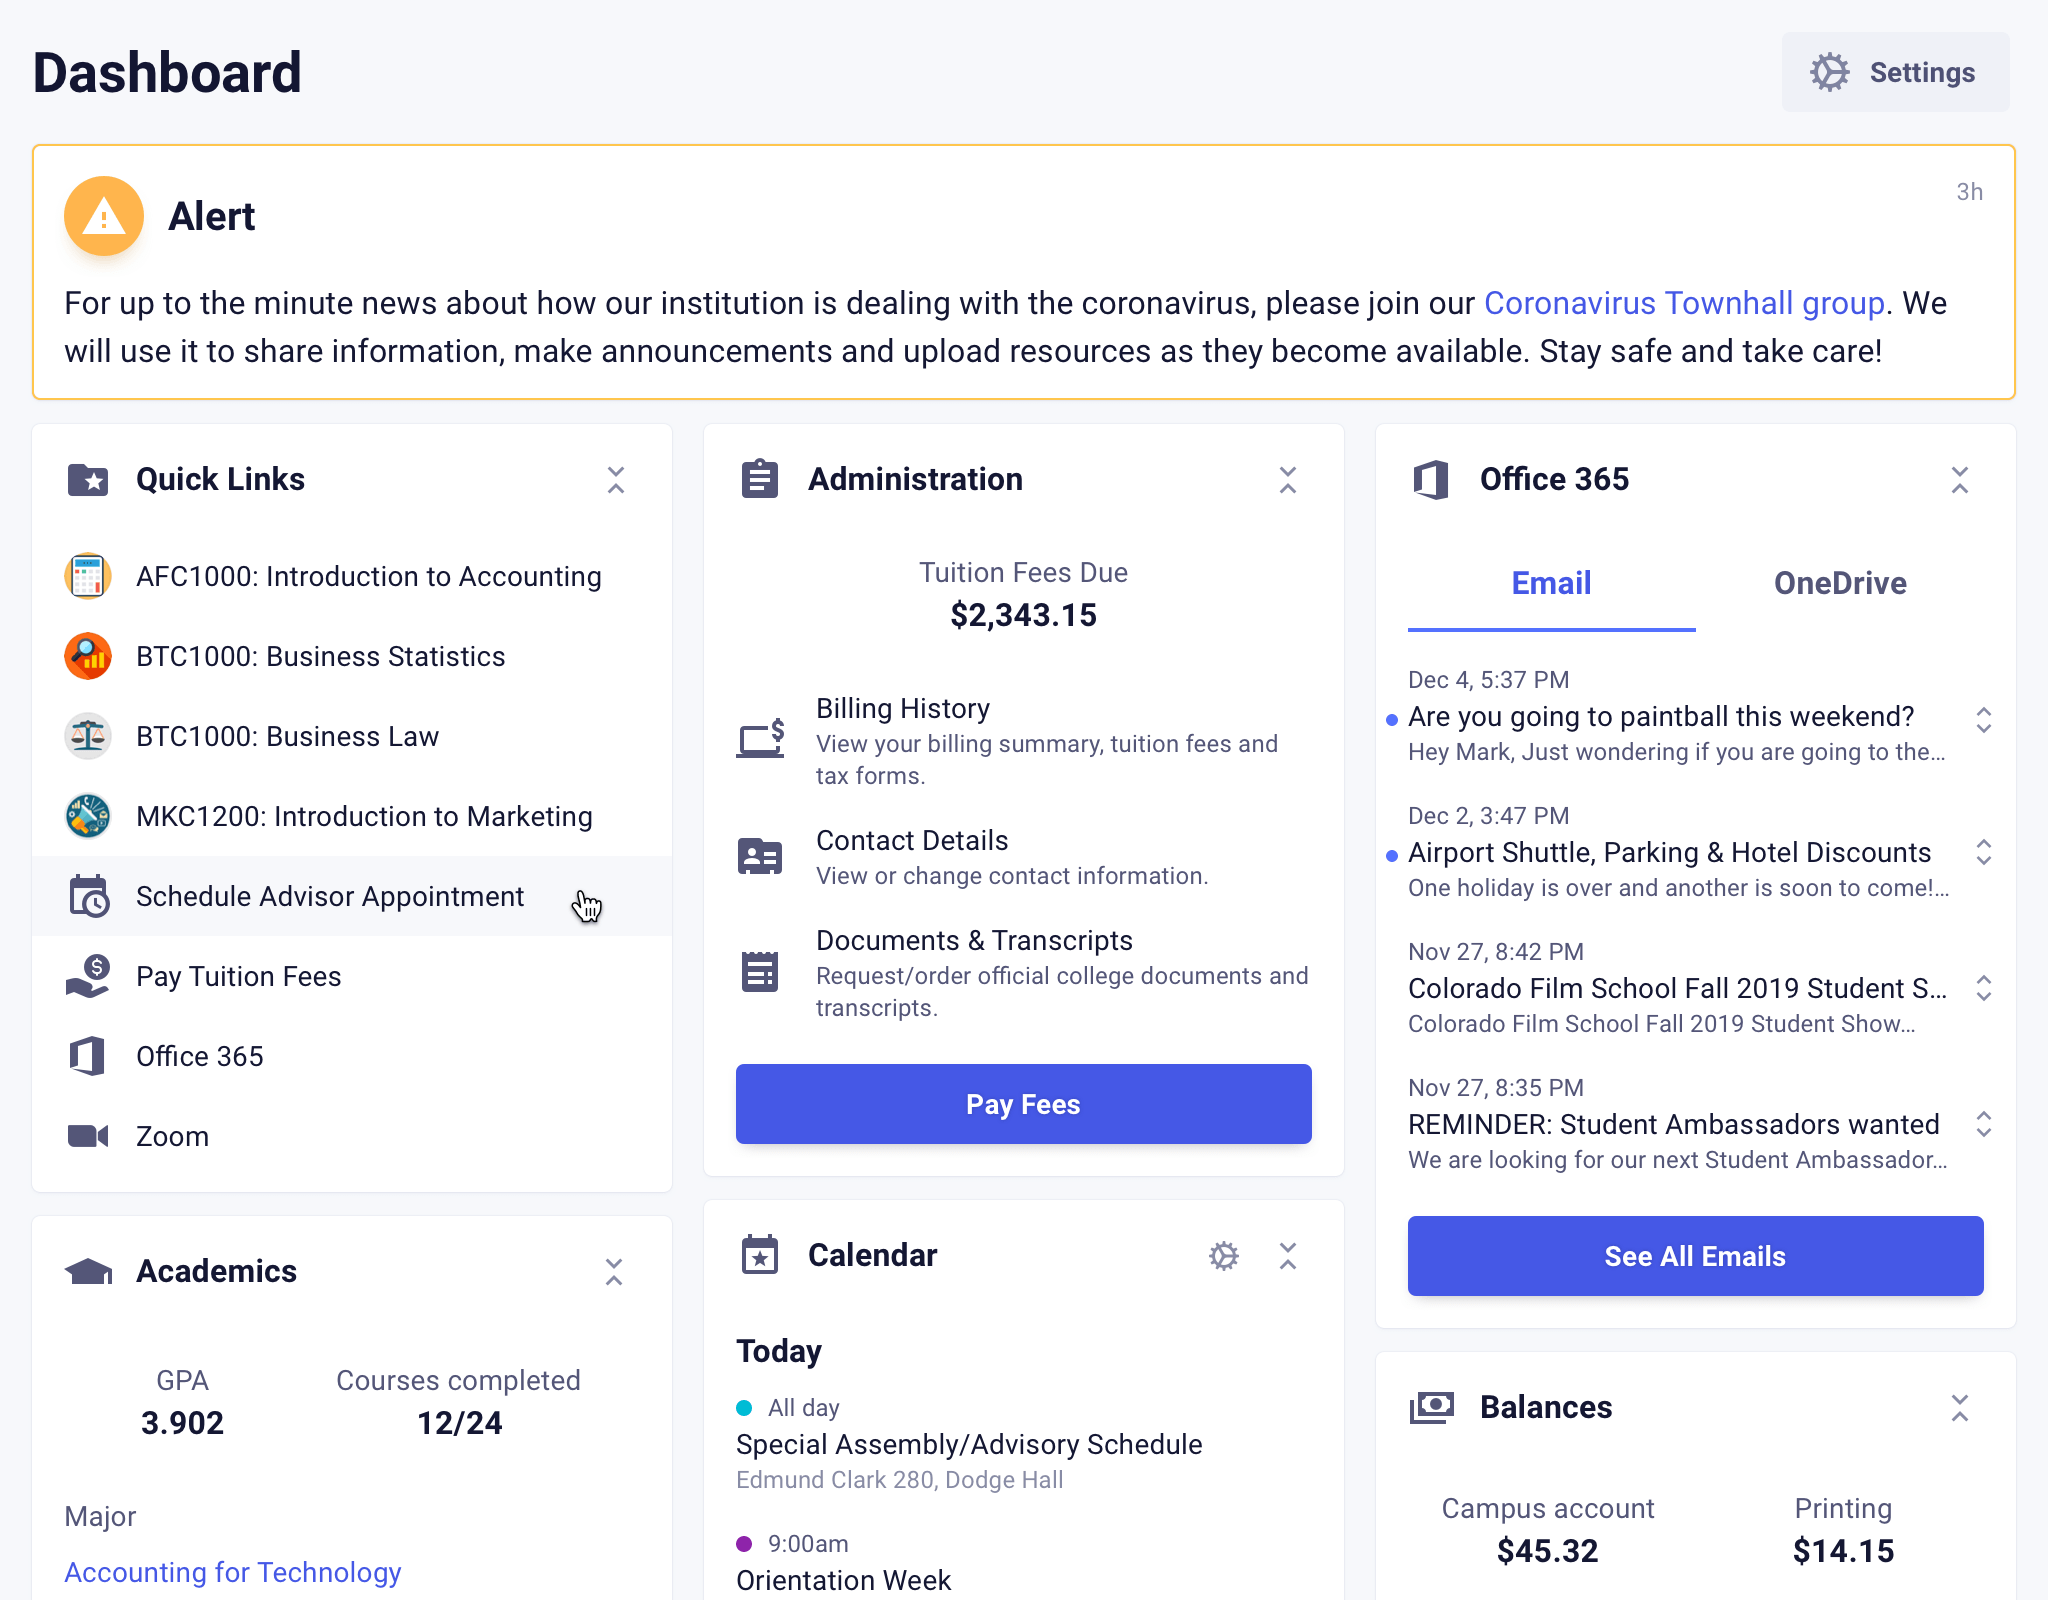Click the Zoom video camera icon
The image size is (2048, 1600).
89,1136
